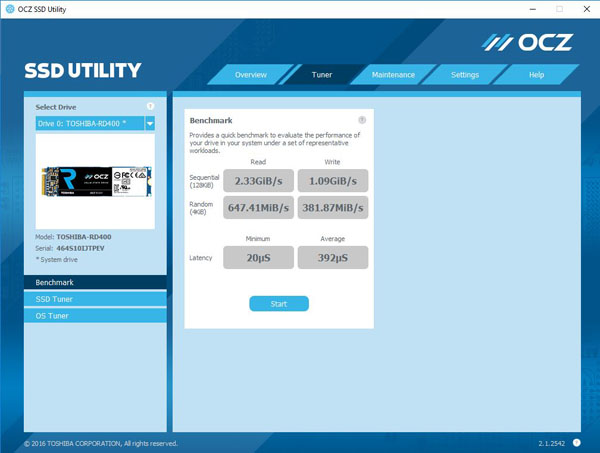The height and width of the screenshot is (453, 600).
Task: Click the OCZ logo
Action: (x=527, y=42)
